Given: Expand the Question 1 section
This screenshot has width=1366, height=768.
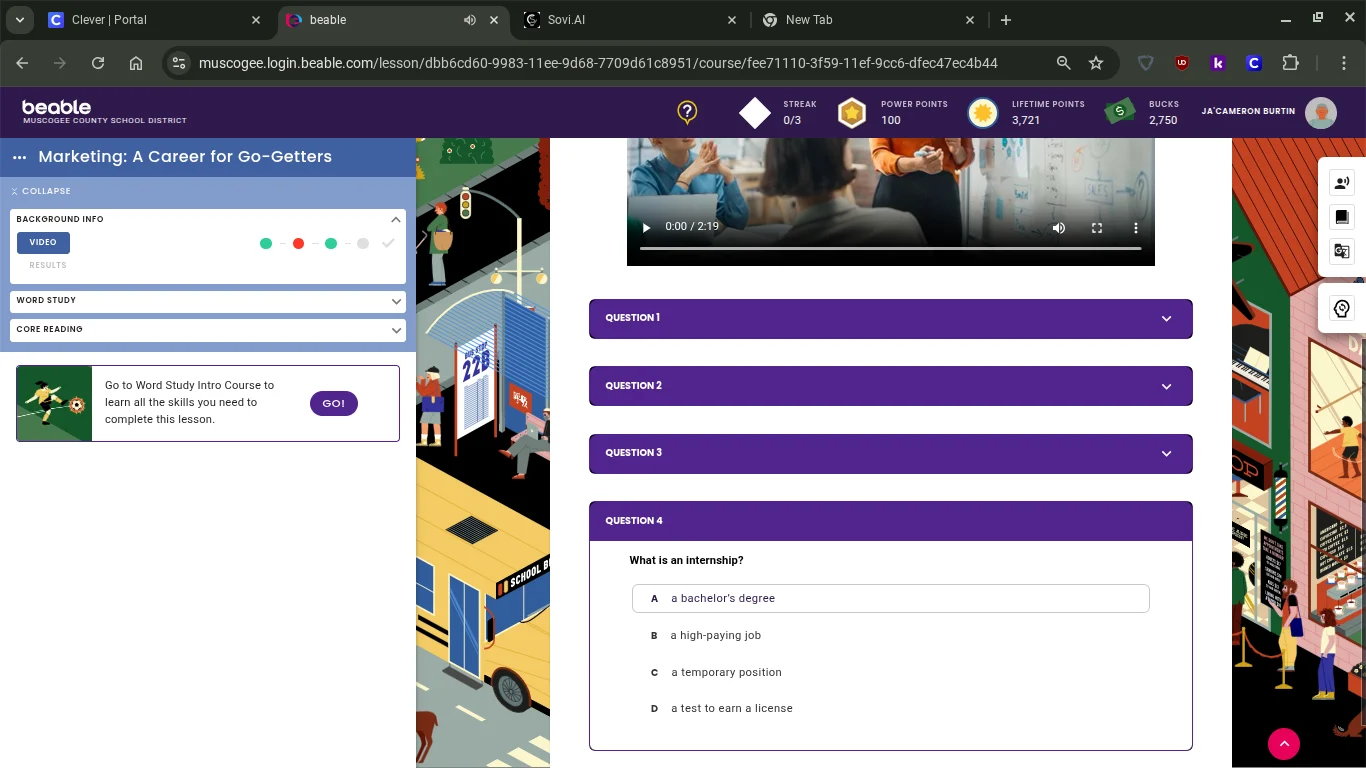Looking at the screenshot, I should (x=890, y=318).
